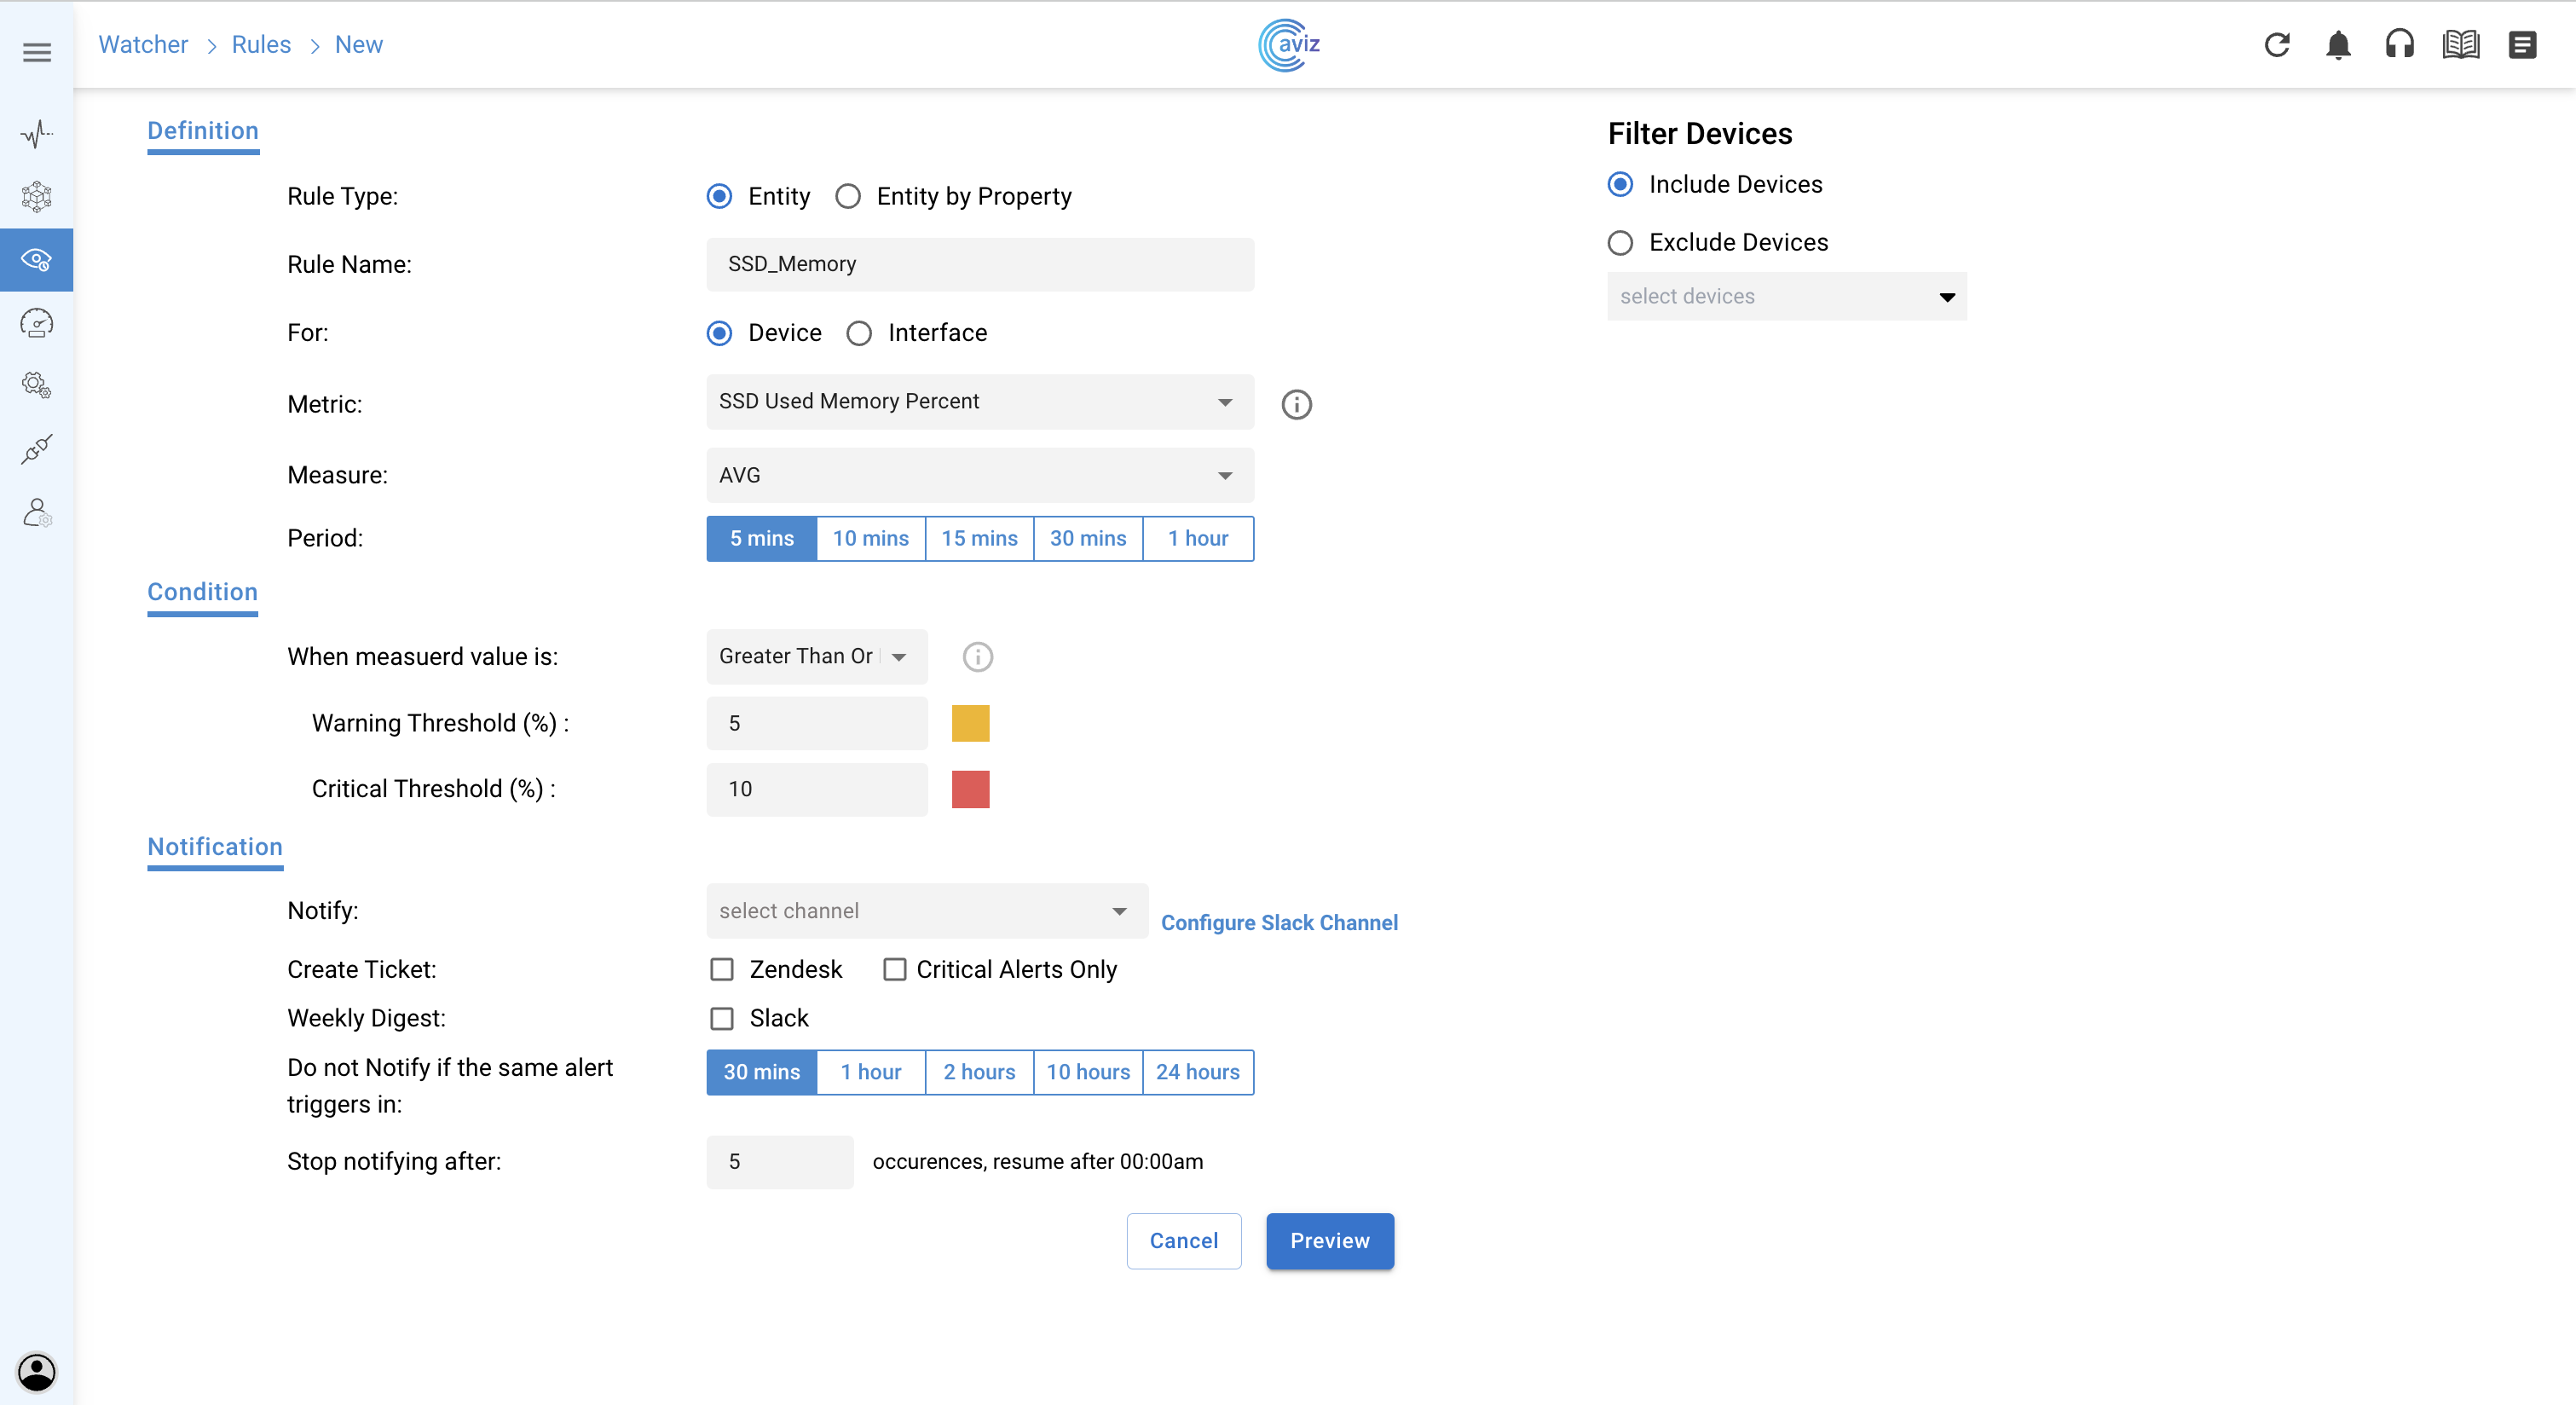Open the select devices dropdown
Screen dimensions: 2576x1405
1786,297
